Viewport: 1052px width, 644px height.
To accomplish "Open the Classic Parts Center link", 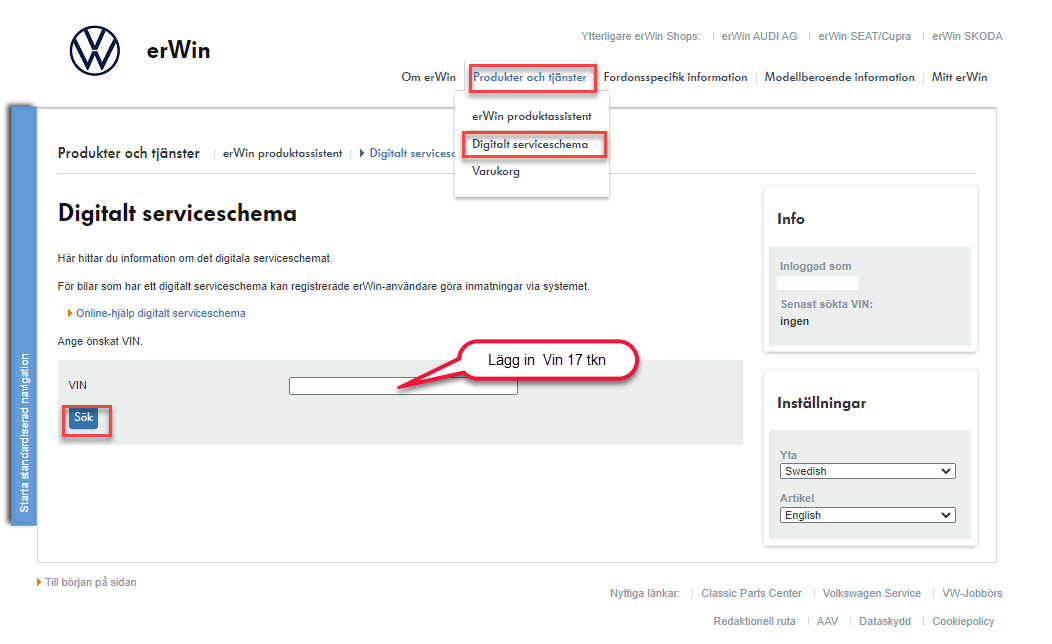I will pos(751,593).
